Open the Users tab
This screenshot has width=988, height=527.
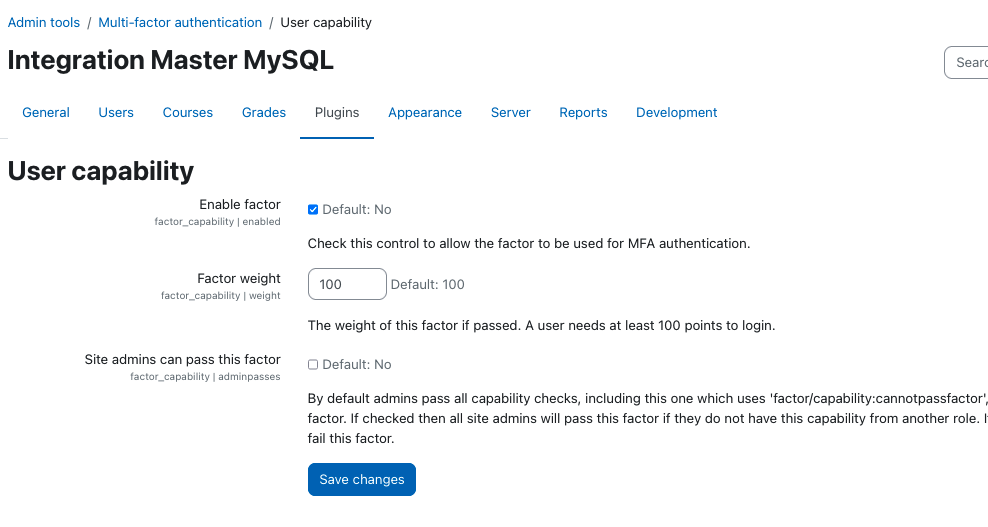pos(116,113)
